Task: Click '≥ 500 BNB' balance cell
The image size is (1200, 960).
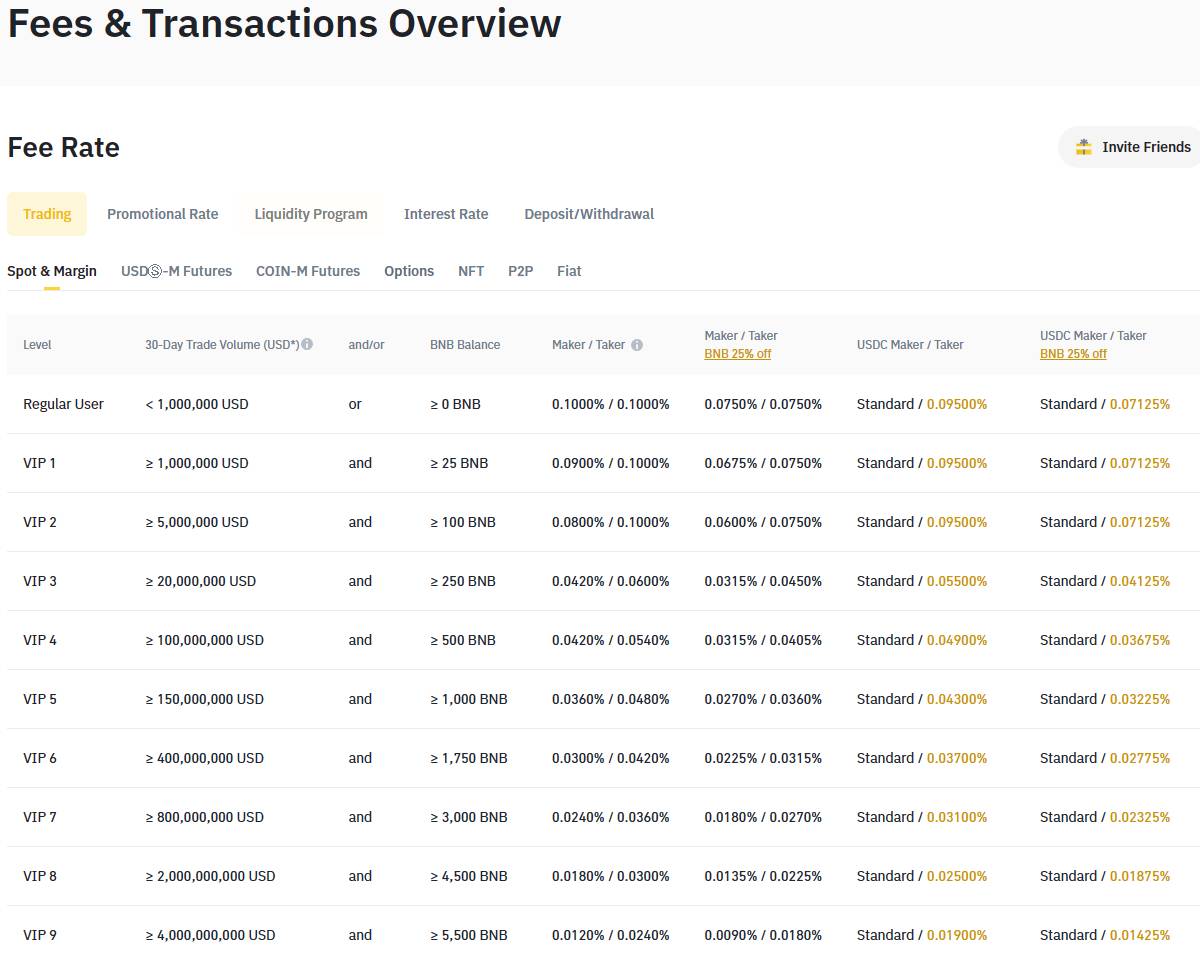Action: [463, 640]
